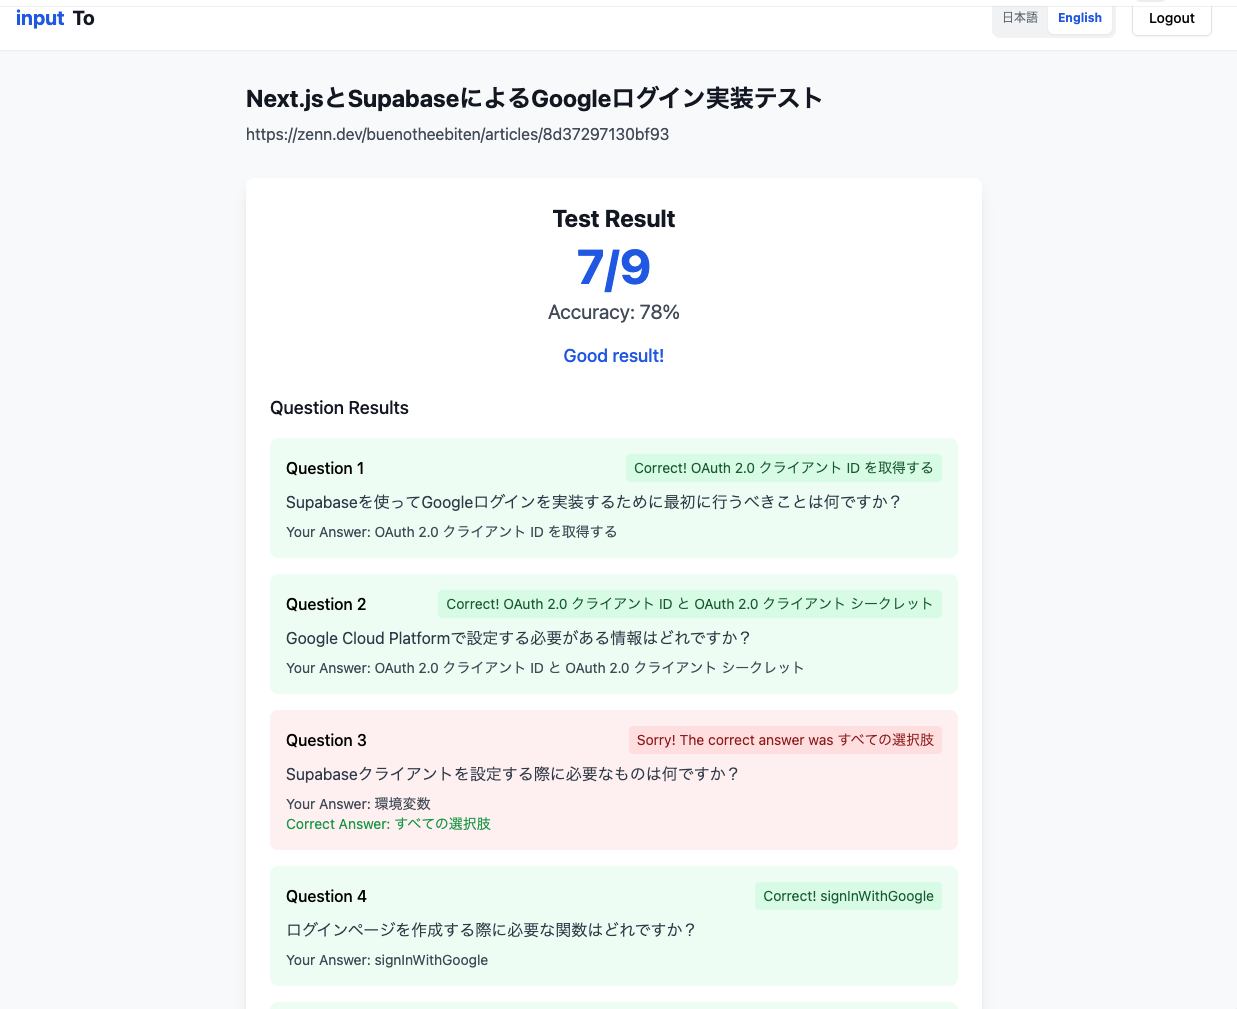Click the 7/9 score value
The height and width of the screenshot is (1009, 1237).
click(x=614, y=267)
